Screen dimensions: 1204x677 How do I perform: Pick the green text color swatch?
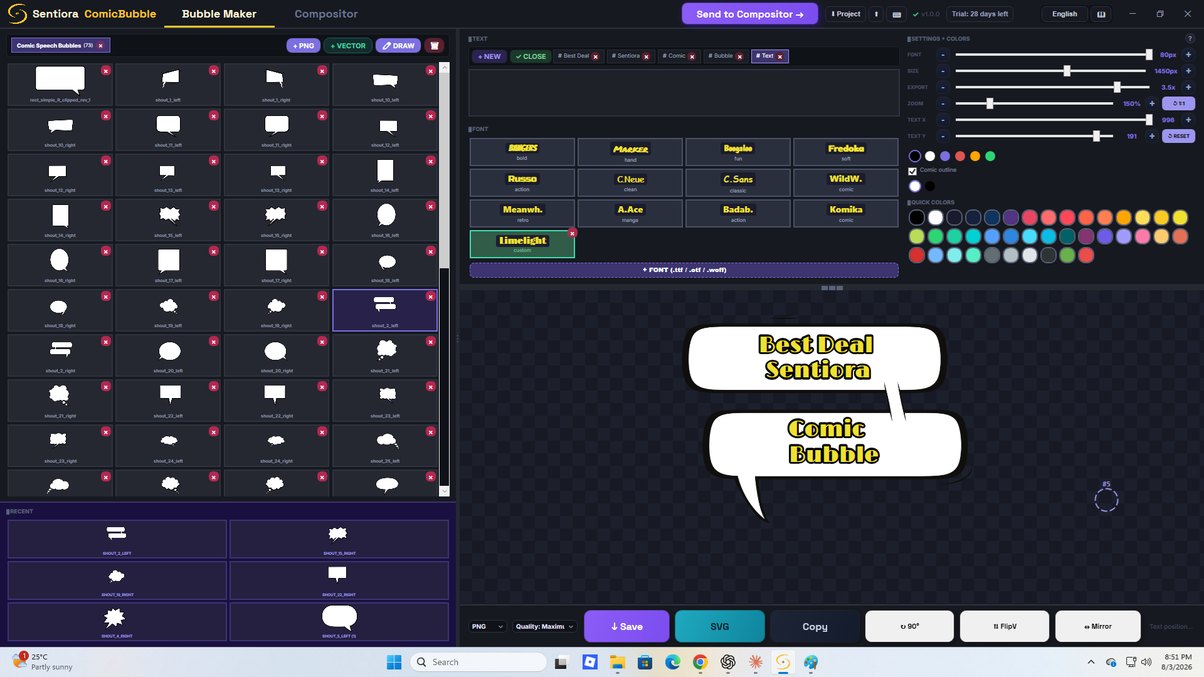(x=990, y=156)
